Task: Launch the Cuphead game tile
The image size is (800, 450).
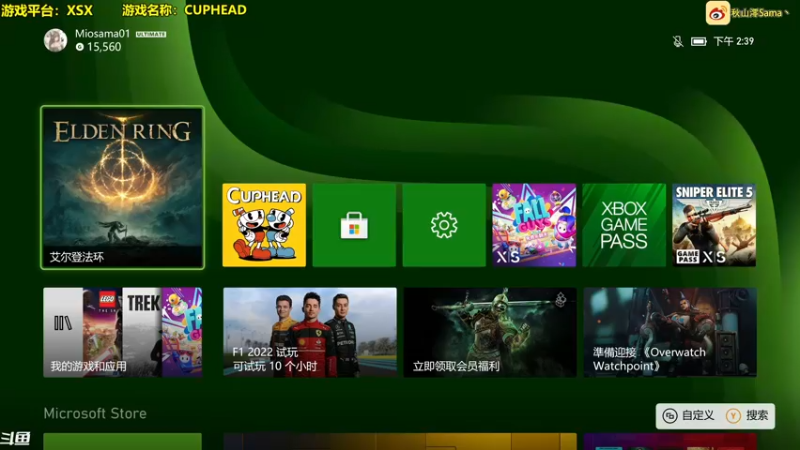Action: (264, 225)
